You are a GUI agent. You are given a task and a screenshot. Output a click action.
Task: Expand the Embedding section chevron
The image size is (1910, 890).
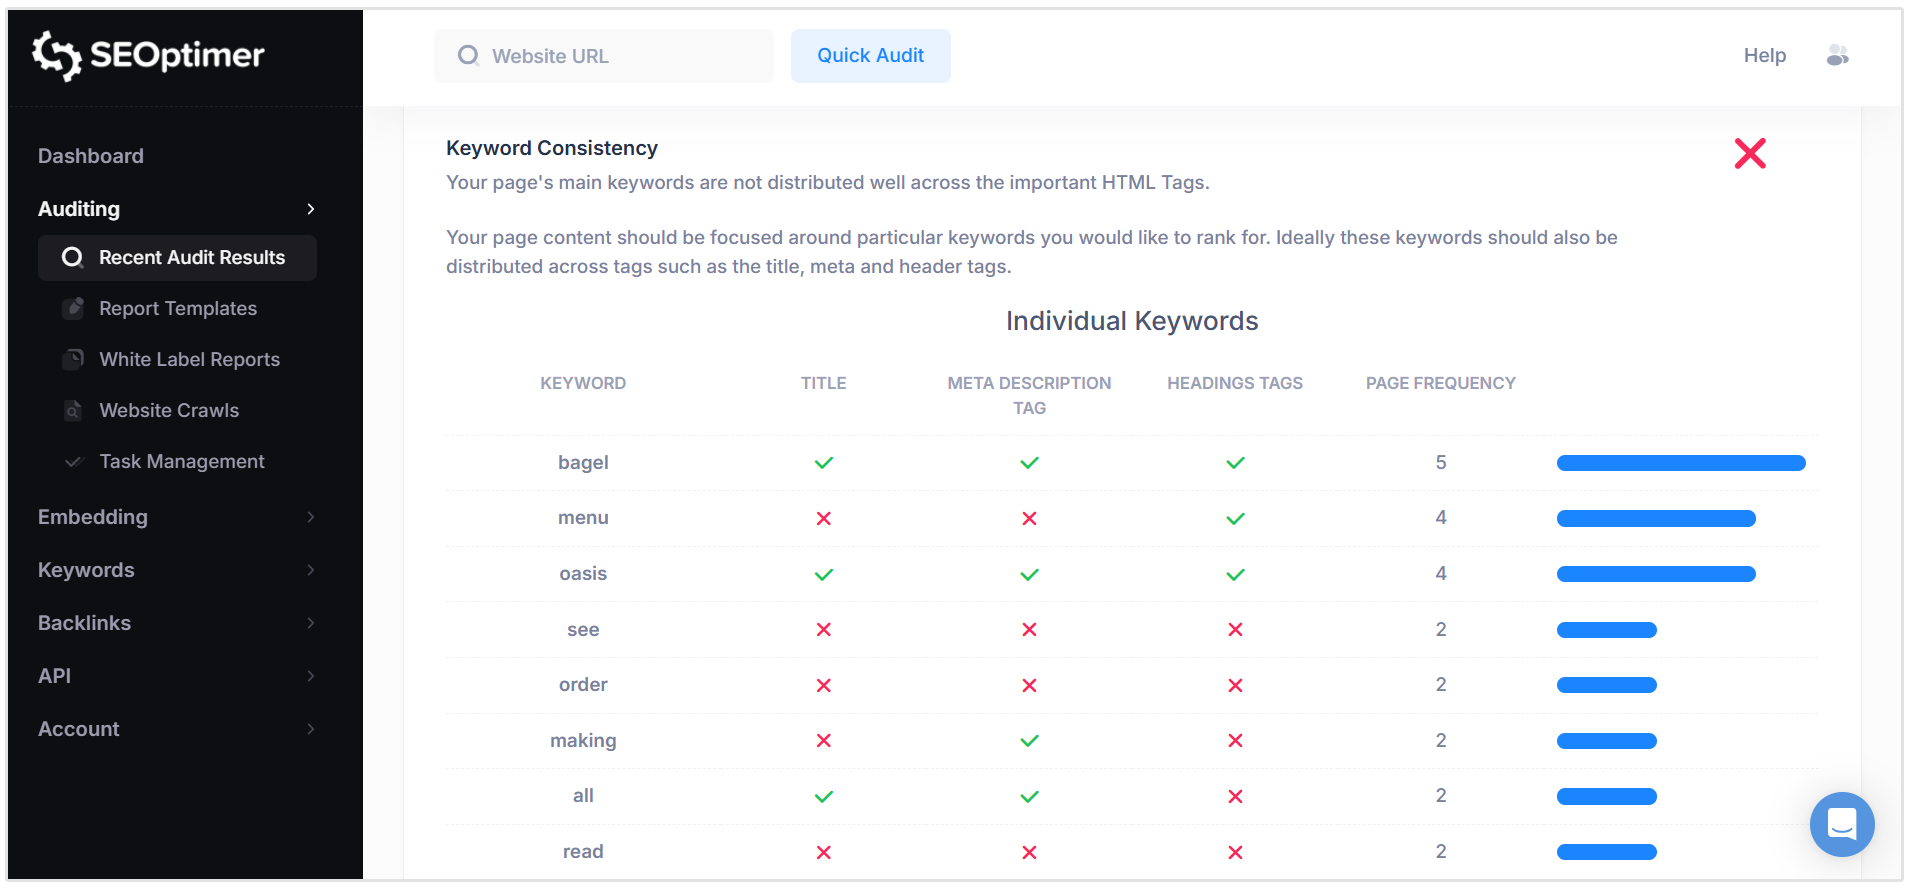[x=311, y=517]
